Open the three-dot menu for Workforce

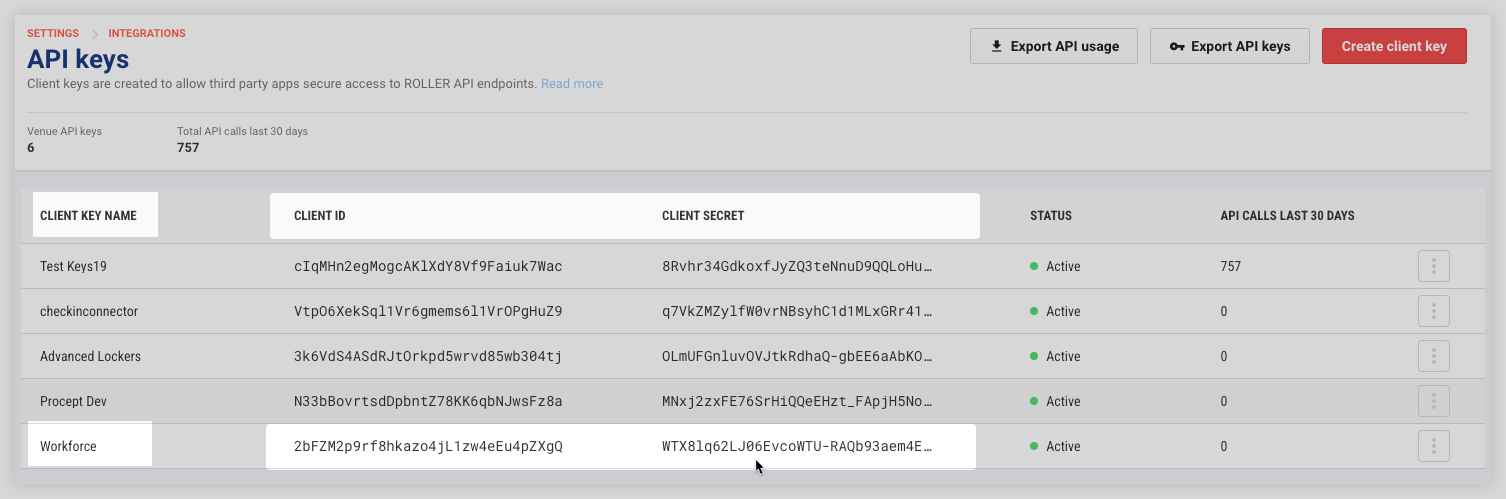tap(1433, 446)
